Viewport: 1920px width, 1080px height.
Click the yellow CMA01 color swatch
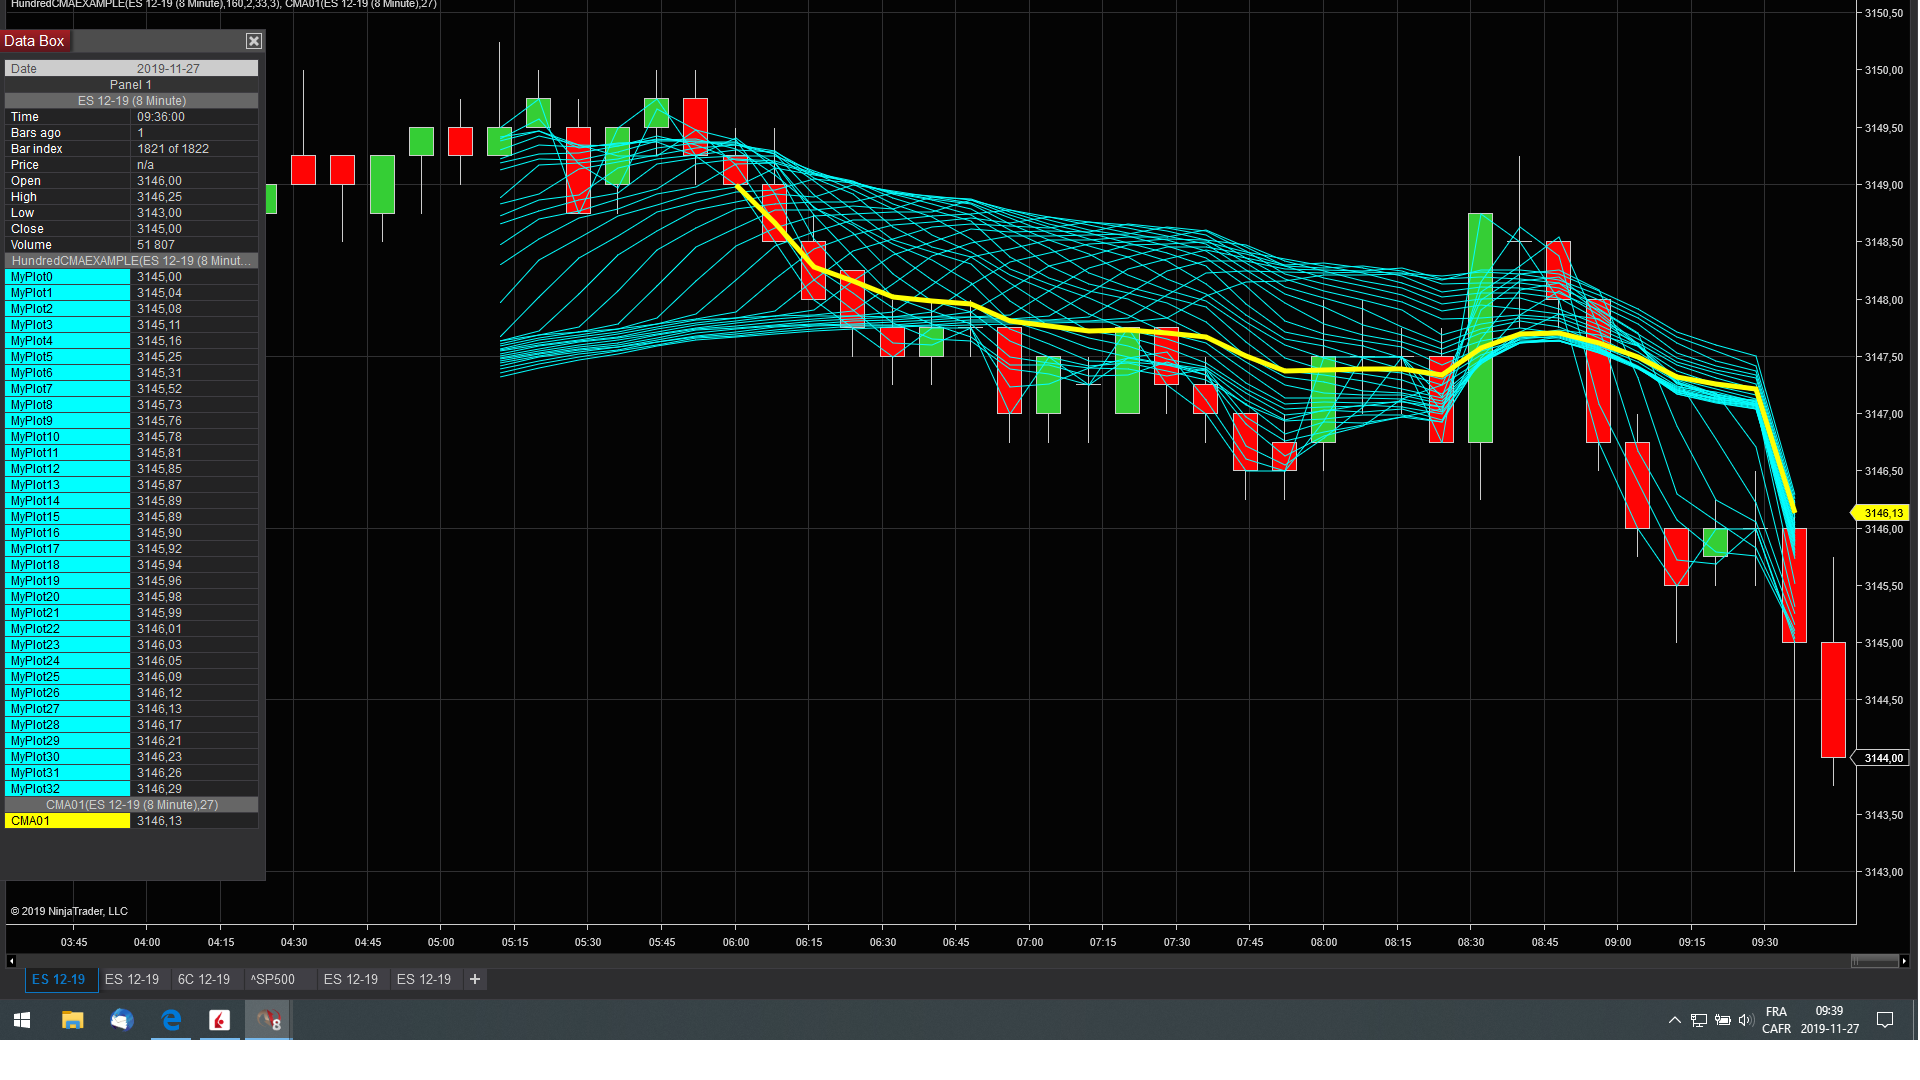[x=68, y=821]
